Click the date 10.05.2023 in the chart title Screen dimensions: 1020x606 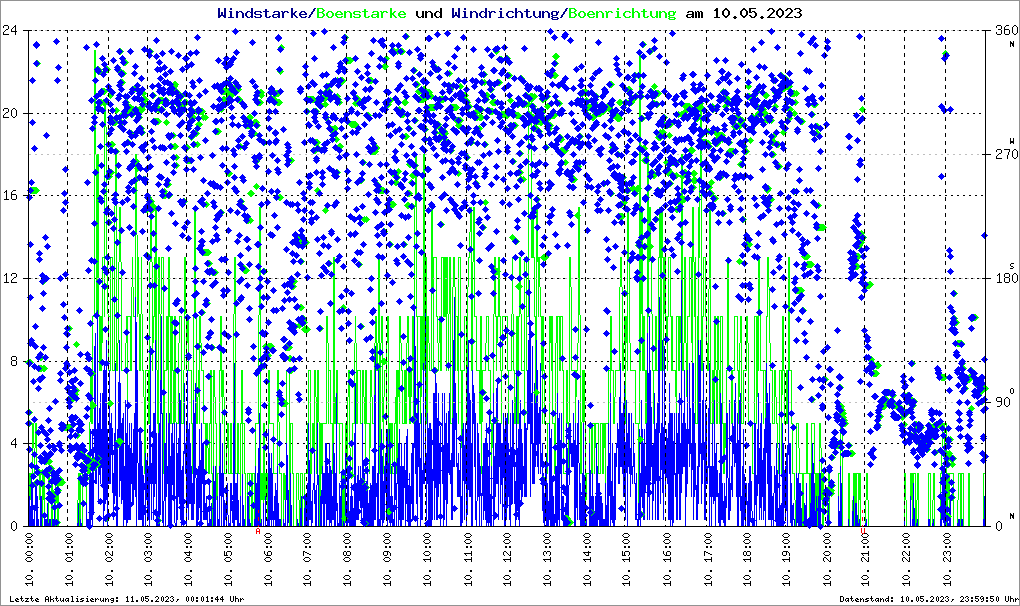[x=757, y=13]
